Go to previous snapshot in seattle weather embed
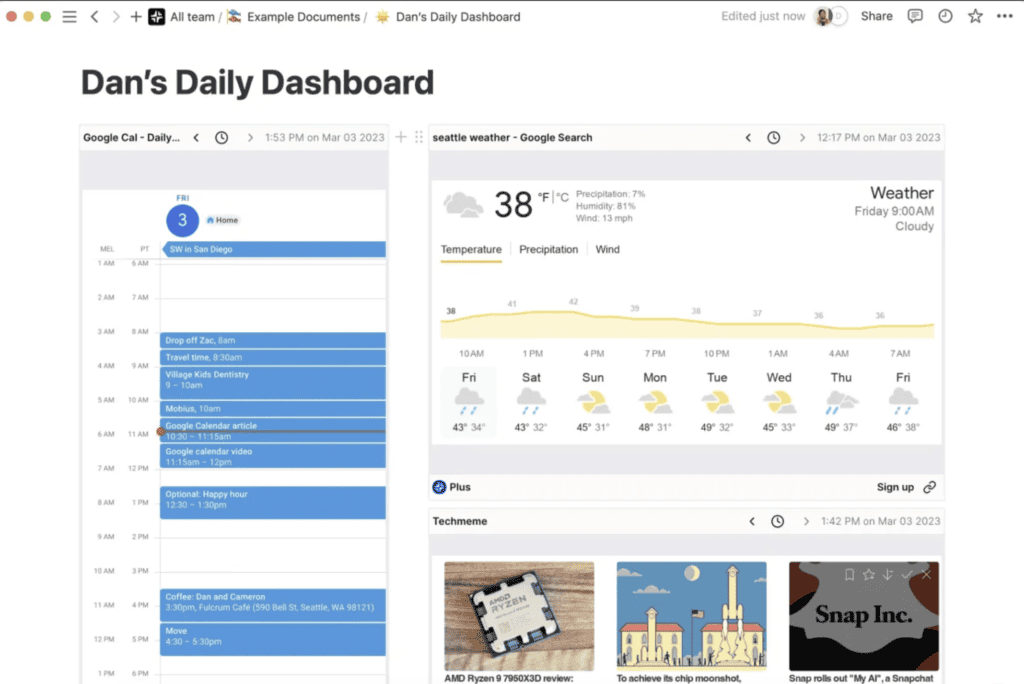The image size is (1024, 684). coord(748,138)
